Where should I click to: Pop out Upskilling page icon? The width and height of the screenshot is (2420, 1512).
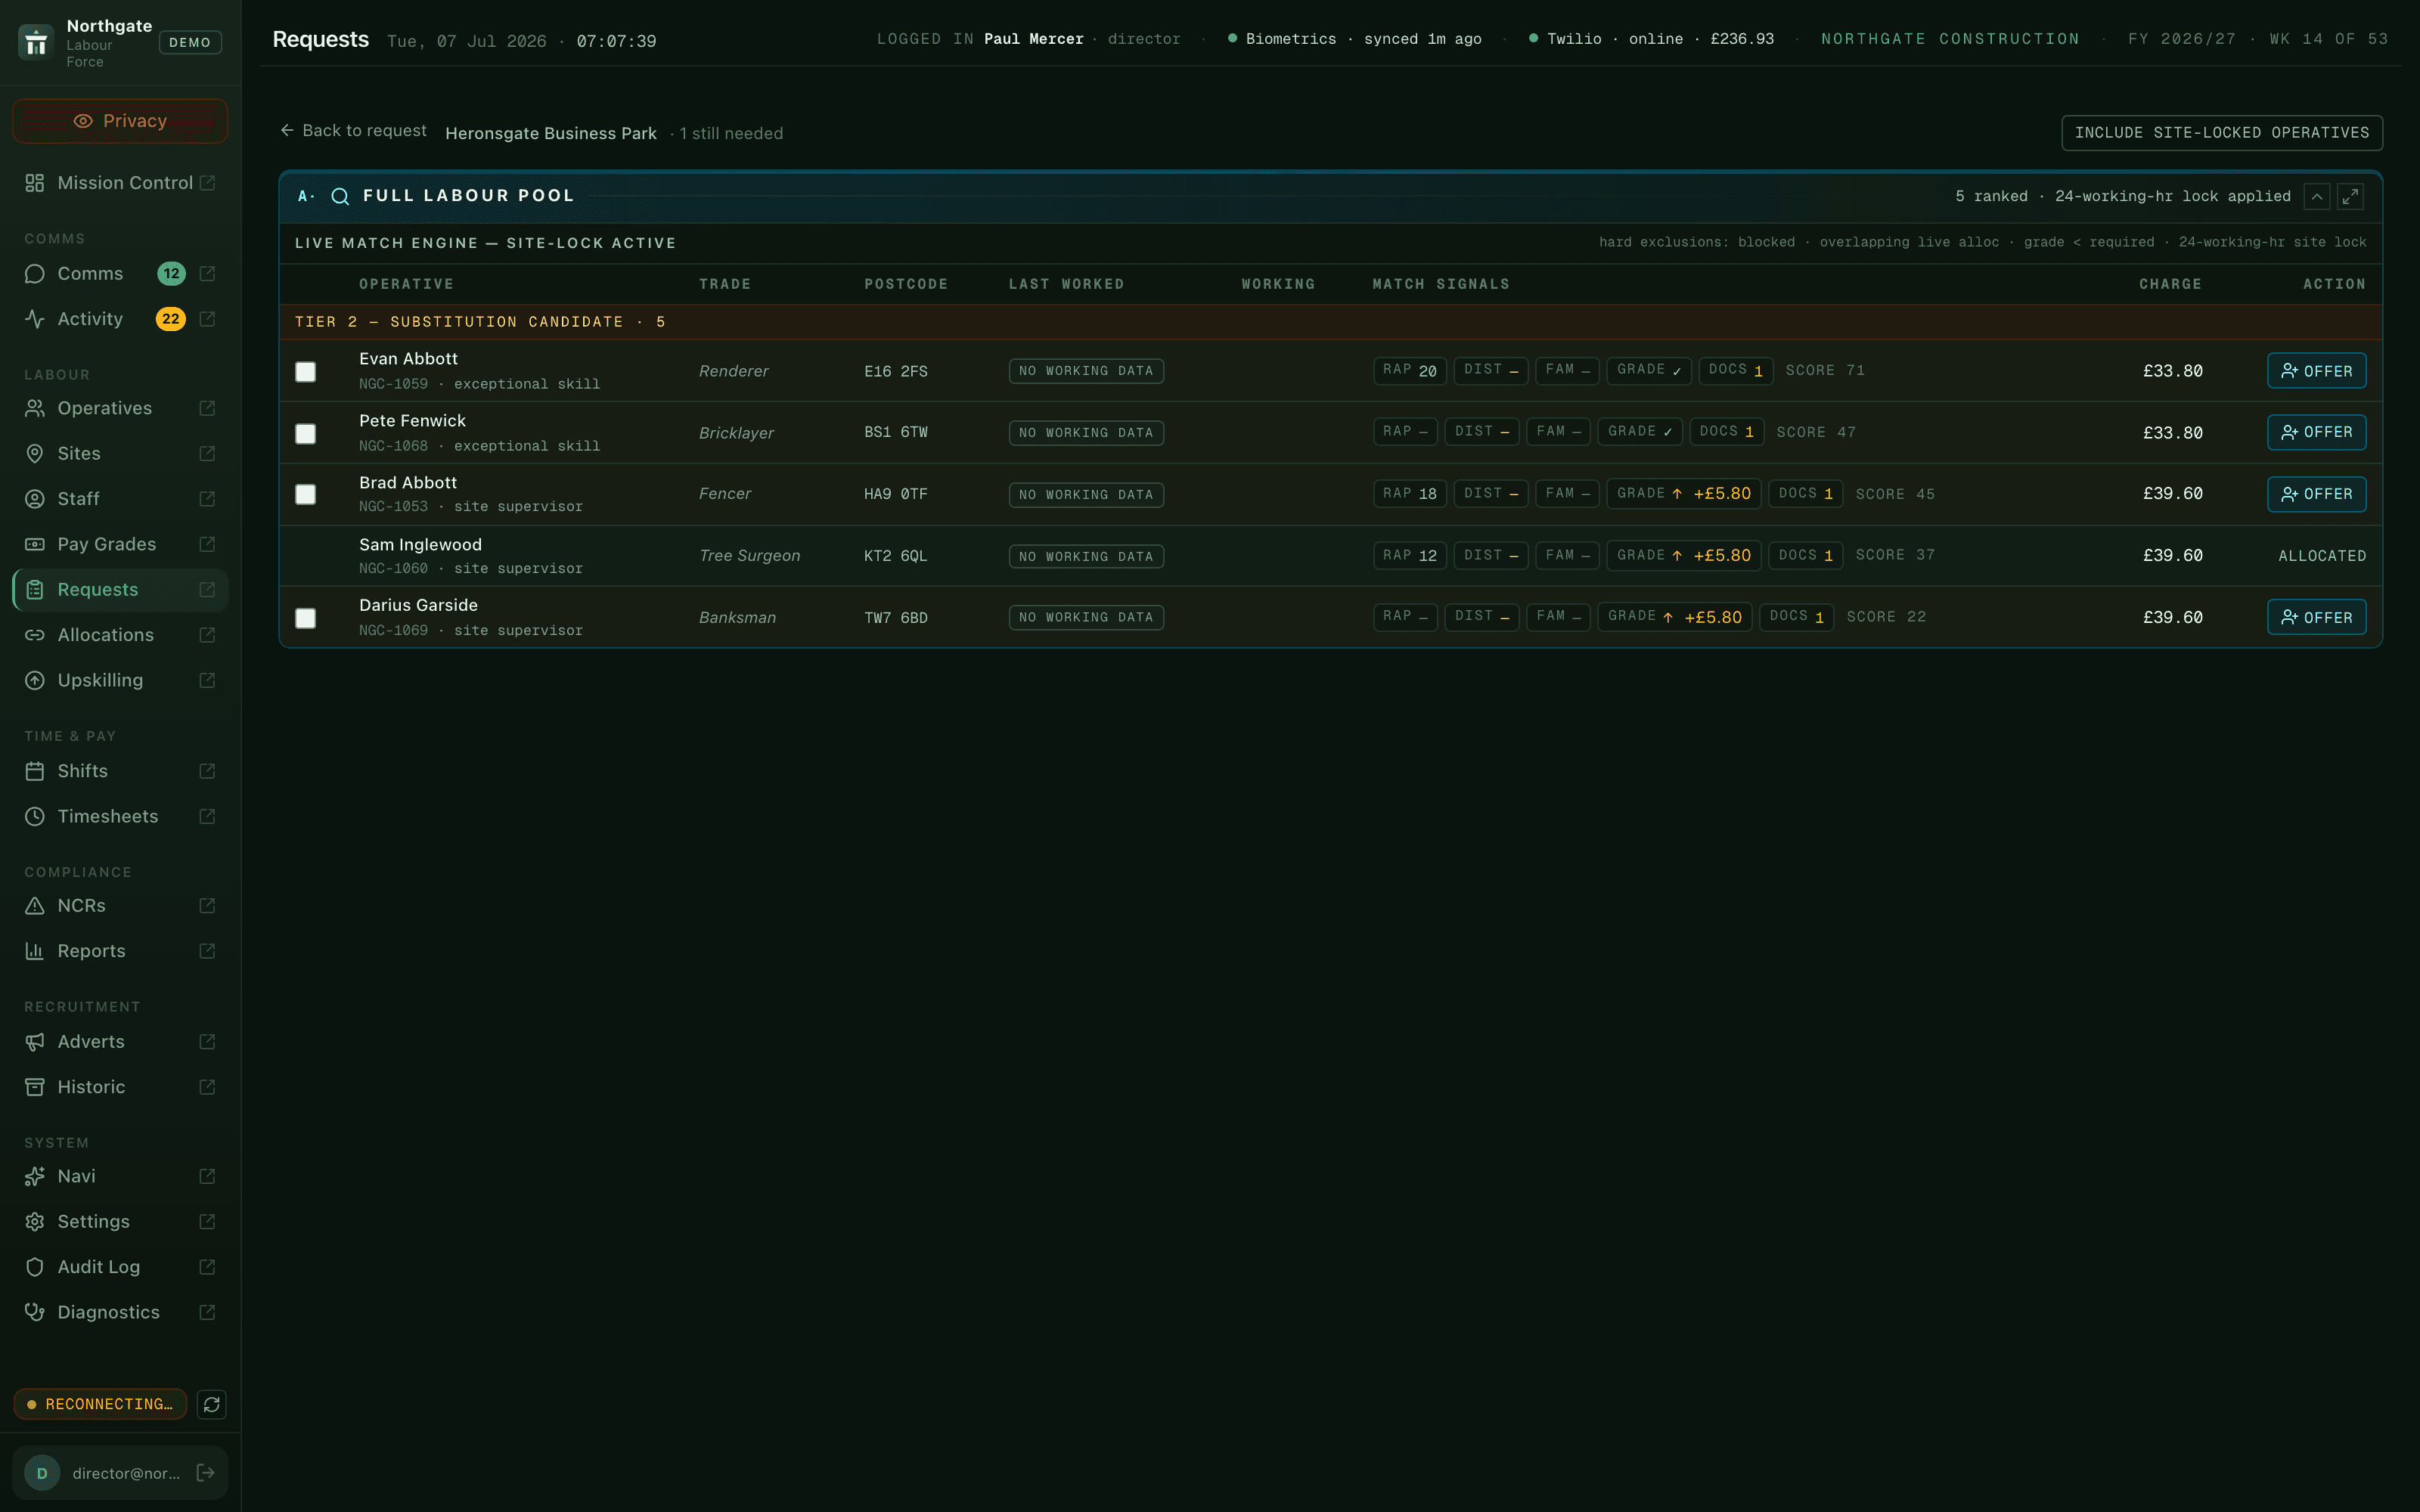click(207, 680)
